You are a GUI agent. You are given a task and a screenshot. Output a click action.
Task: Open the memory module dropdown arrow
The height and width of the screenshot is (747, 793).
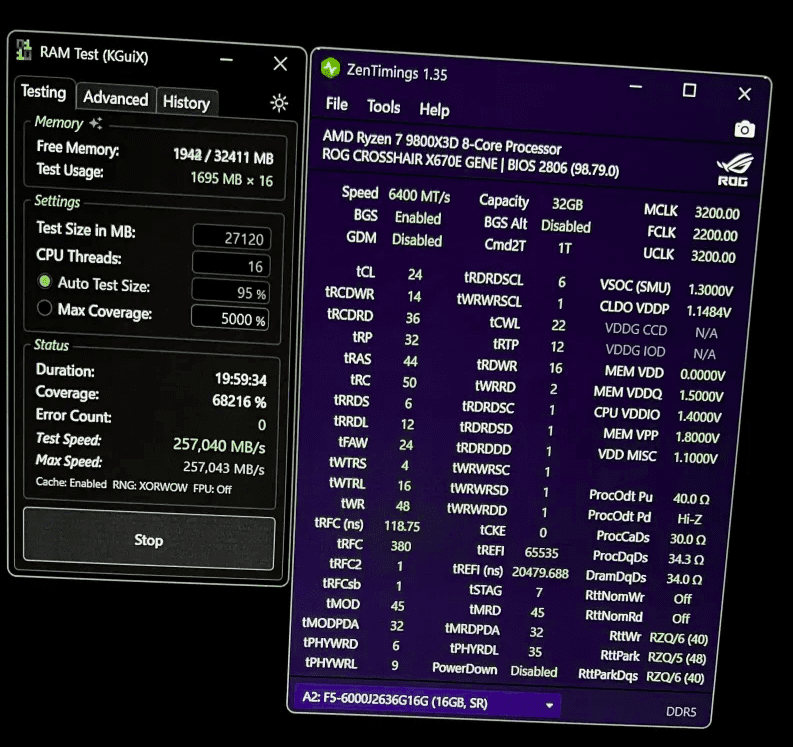(549, 705)
